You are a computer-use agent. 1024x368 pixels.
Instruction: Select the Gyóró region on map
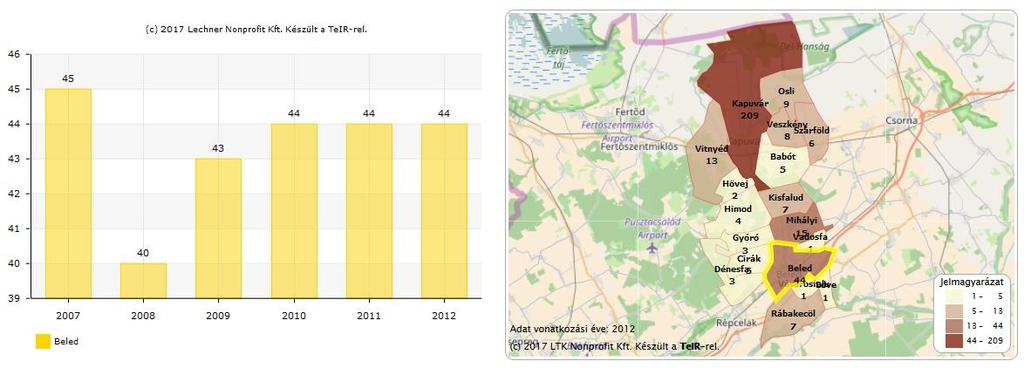(744, 243)
